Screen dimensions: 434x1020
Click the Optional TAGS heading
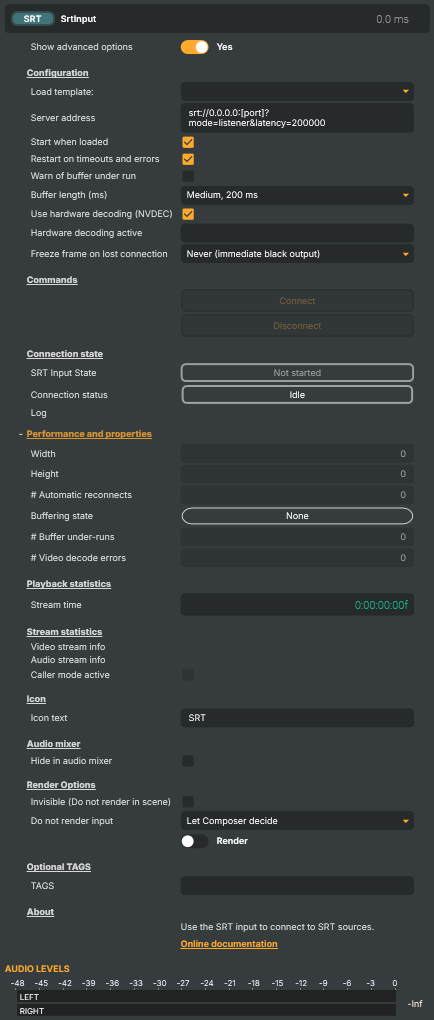[59, 866]
